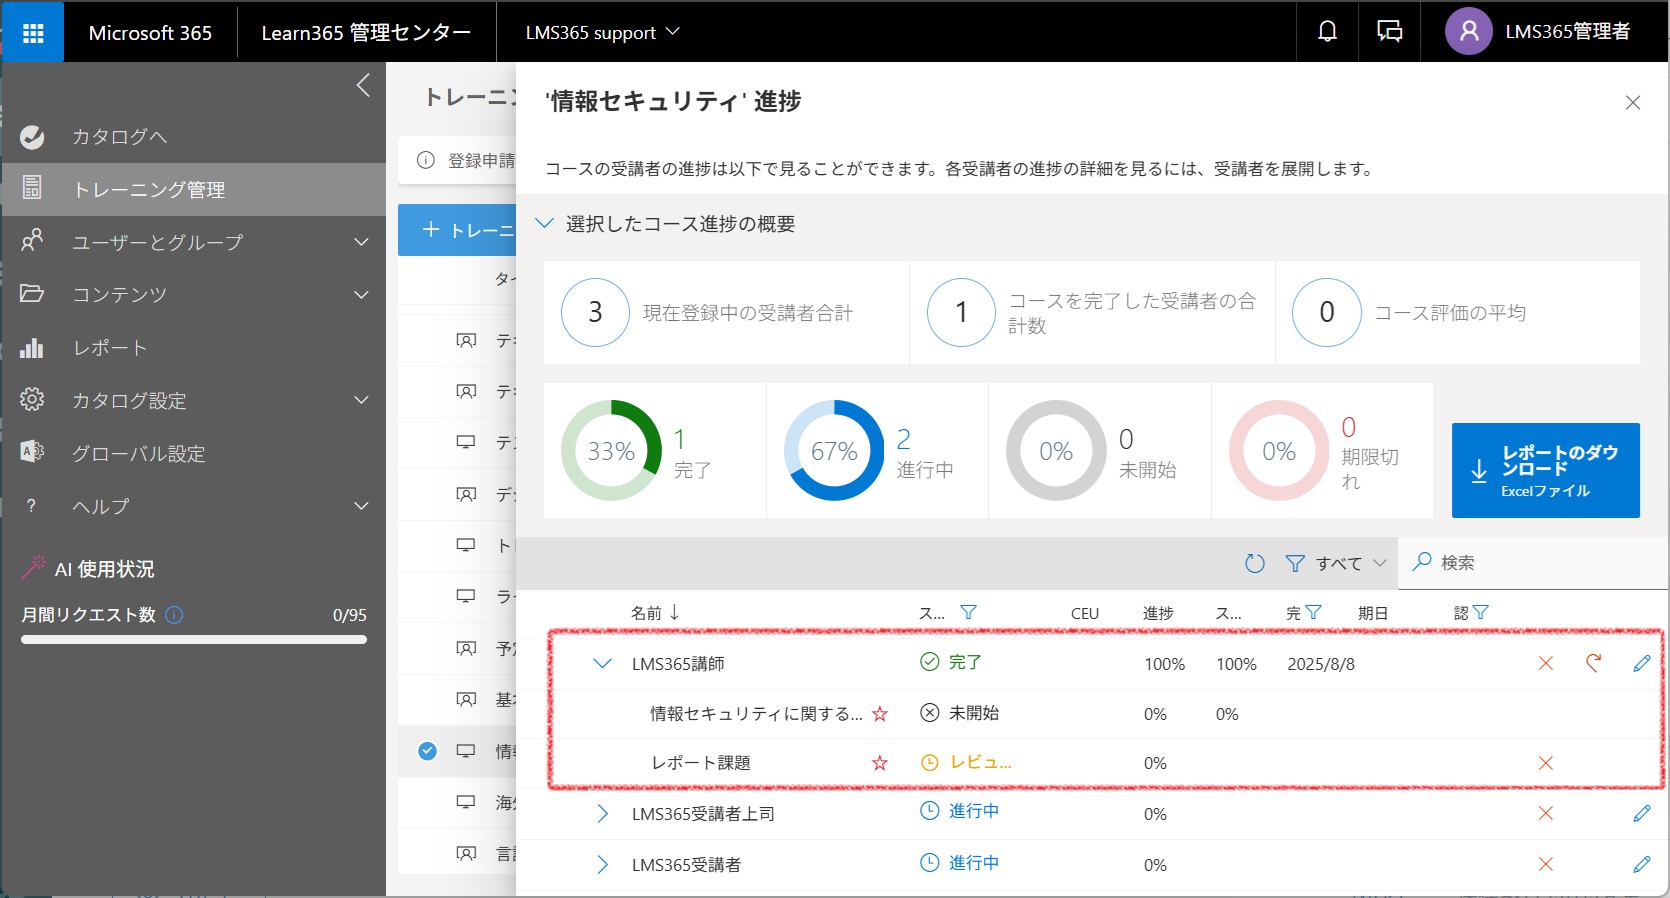Viewport: 1670px width, 898px height.
Task: Open AI 使用状況 section
Action: tap(104, 569)
